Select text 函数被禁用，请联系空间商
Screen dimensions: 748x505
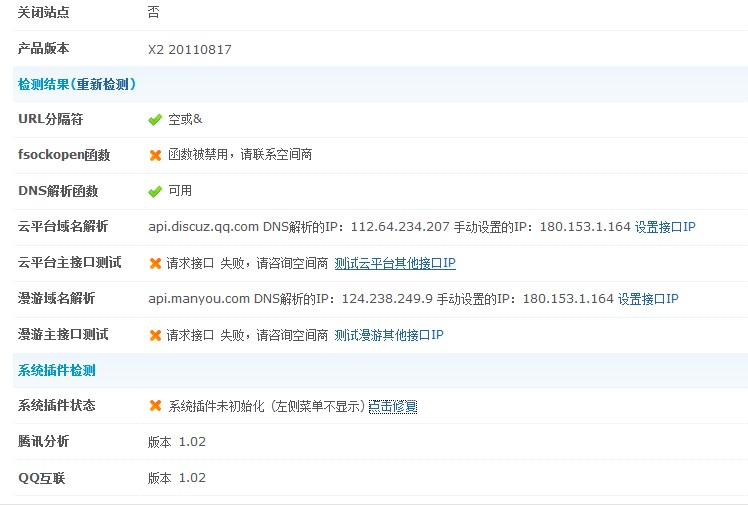tap(240, 155)
